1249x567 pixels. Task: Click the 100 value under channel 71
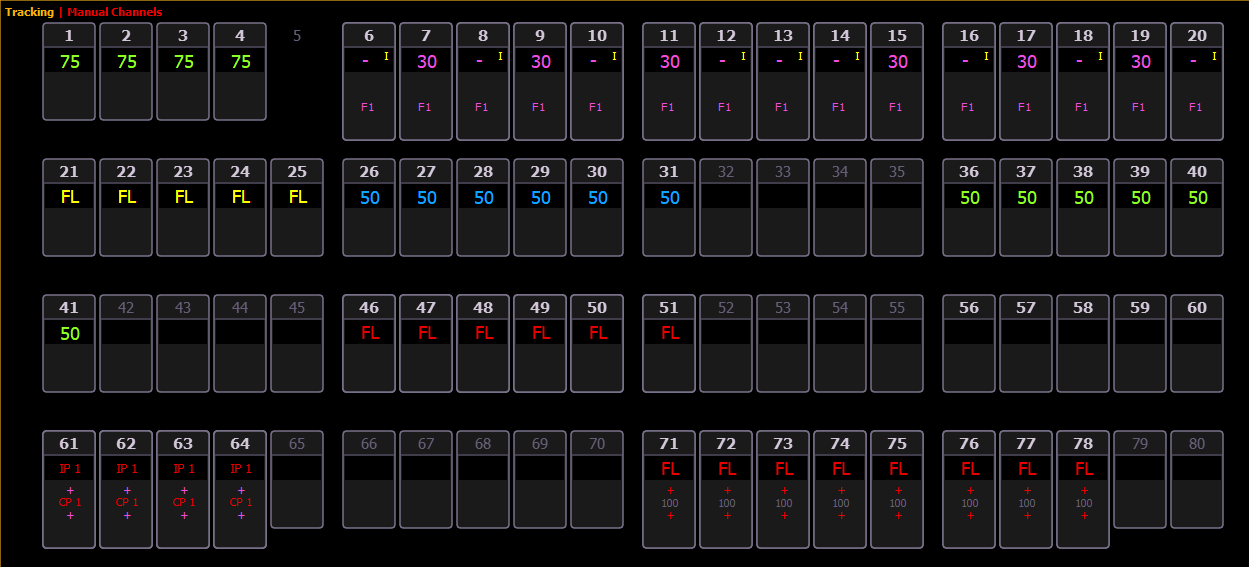click(669, 503)
